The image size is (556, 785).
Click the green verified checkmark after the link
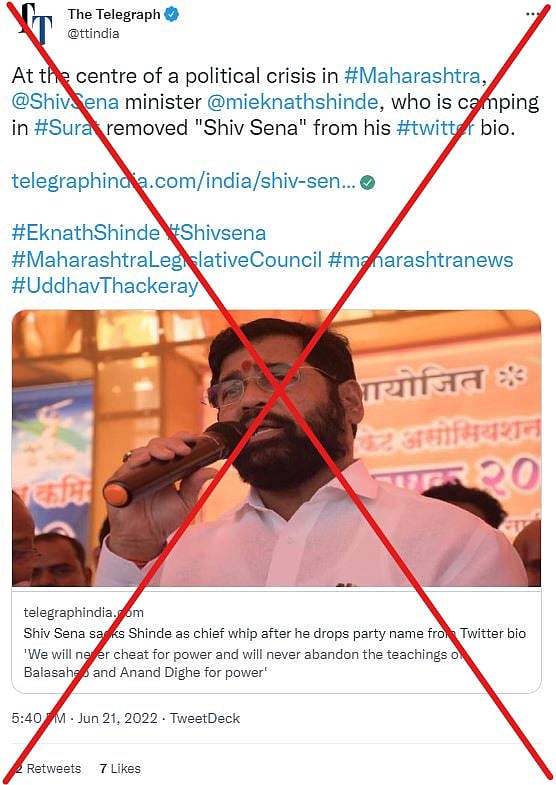pos(367,182)
